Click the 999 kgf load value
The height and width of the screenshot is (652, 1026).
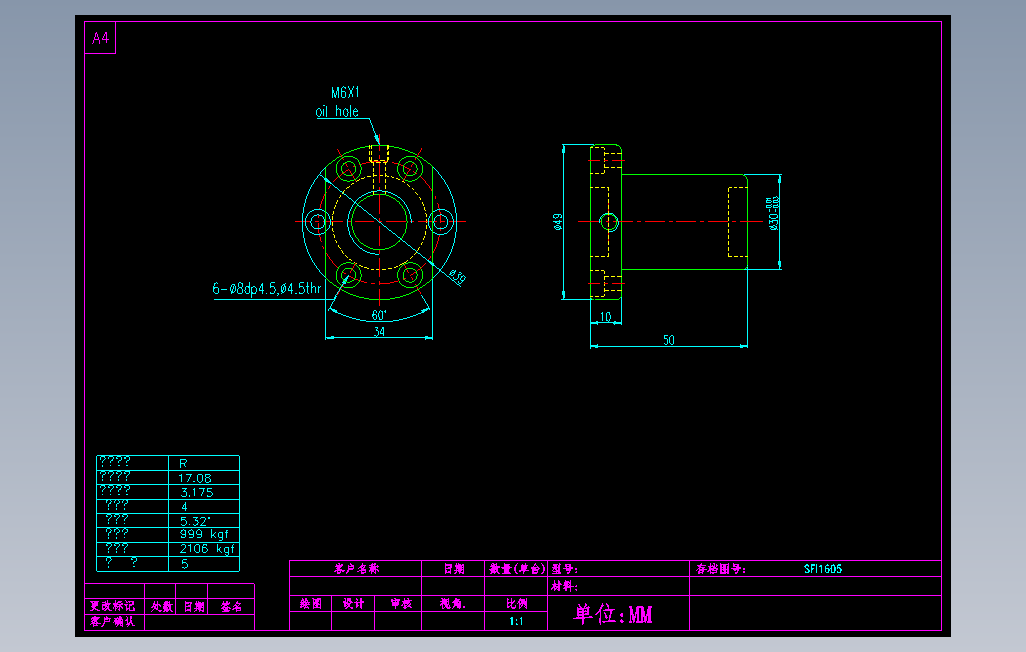coord(204,534)
